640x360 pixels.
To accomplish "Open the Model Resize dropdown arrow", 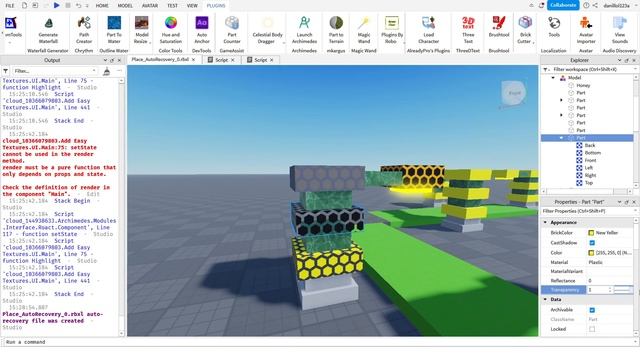I will coord(150,42).
